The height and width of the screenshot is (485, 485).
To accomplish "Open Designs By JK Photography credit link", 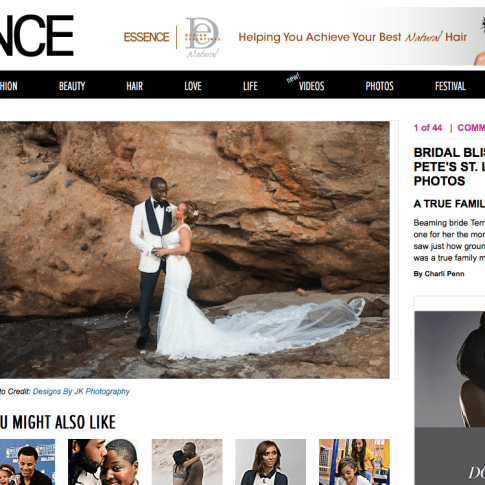I will [81, 391].
